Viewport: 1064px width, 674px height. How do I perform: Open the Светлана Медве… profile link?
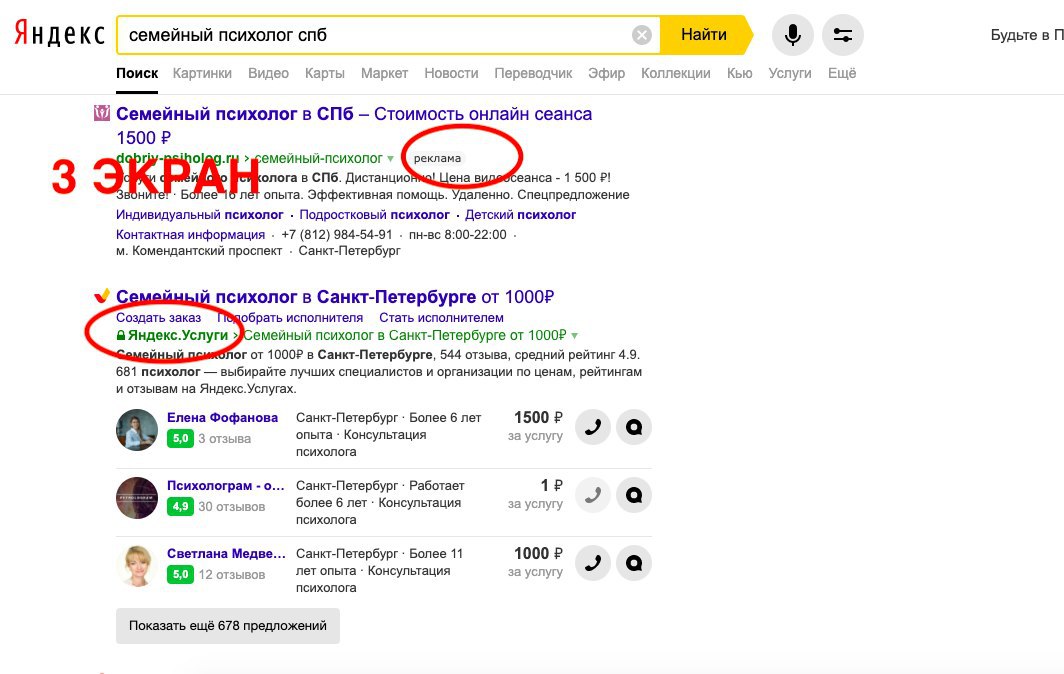226,553
